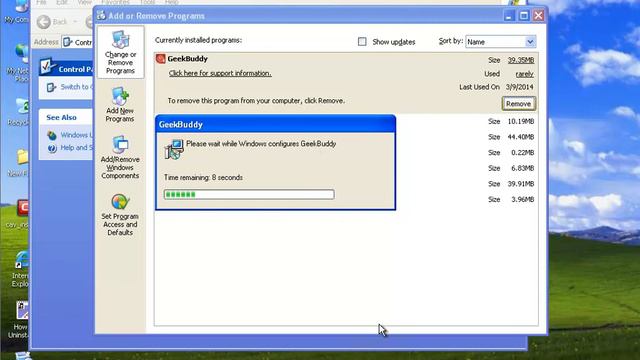
Task: Click the 'rarely' used frequency link
Action: [x=524, y=74]
